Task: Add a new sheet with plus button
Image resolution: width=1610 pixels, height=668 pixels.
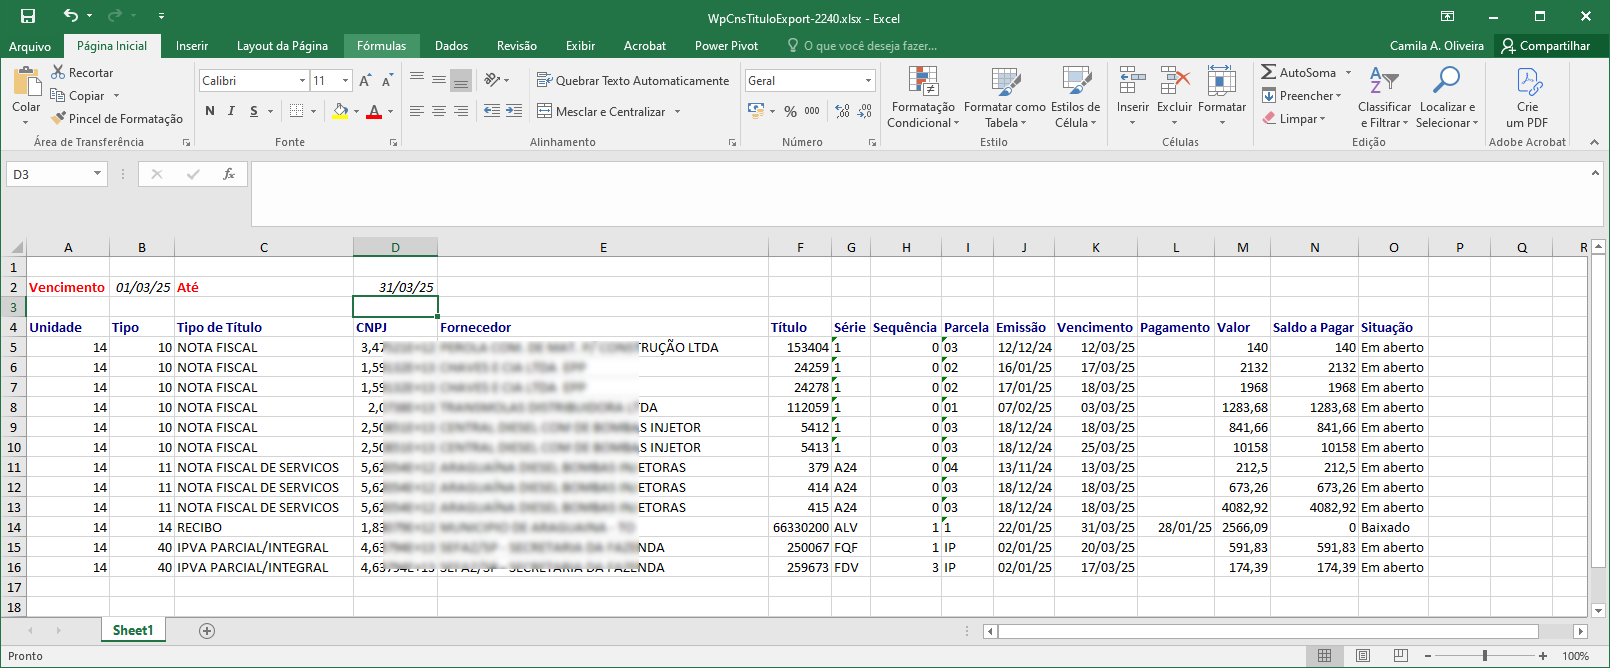Action: [207, 631]
